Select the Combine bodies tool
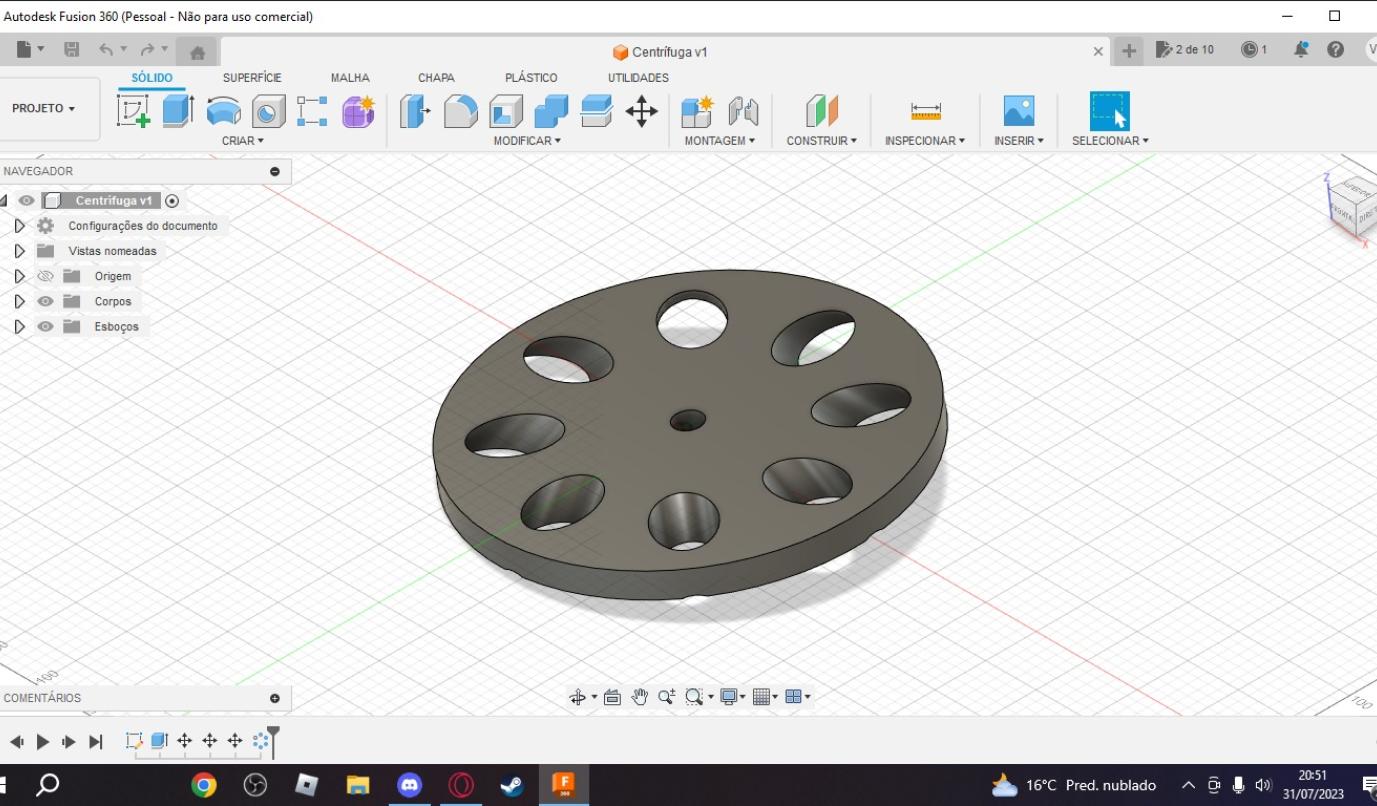Screen dimensions: 1377x806 click(x=551, y=111)
